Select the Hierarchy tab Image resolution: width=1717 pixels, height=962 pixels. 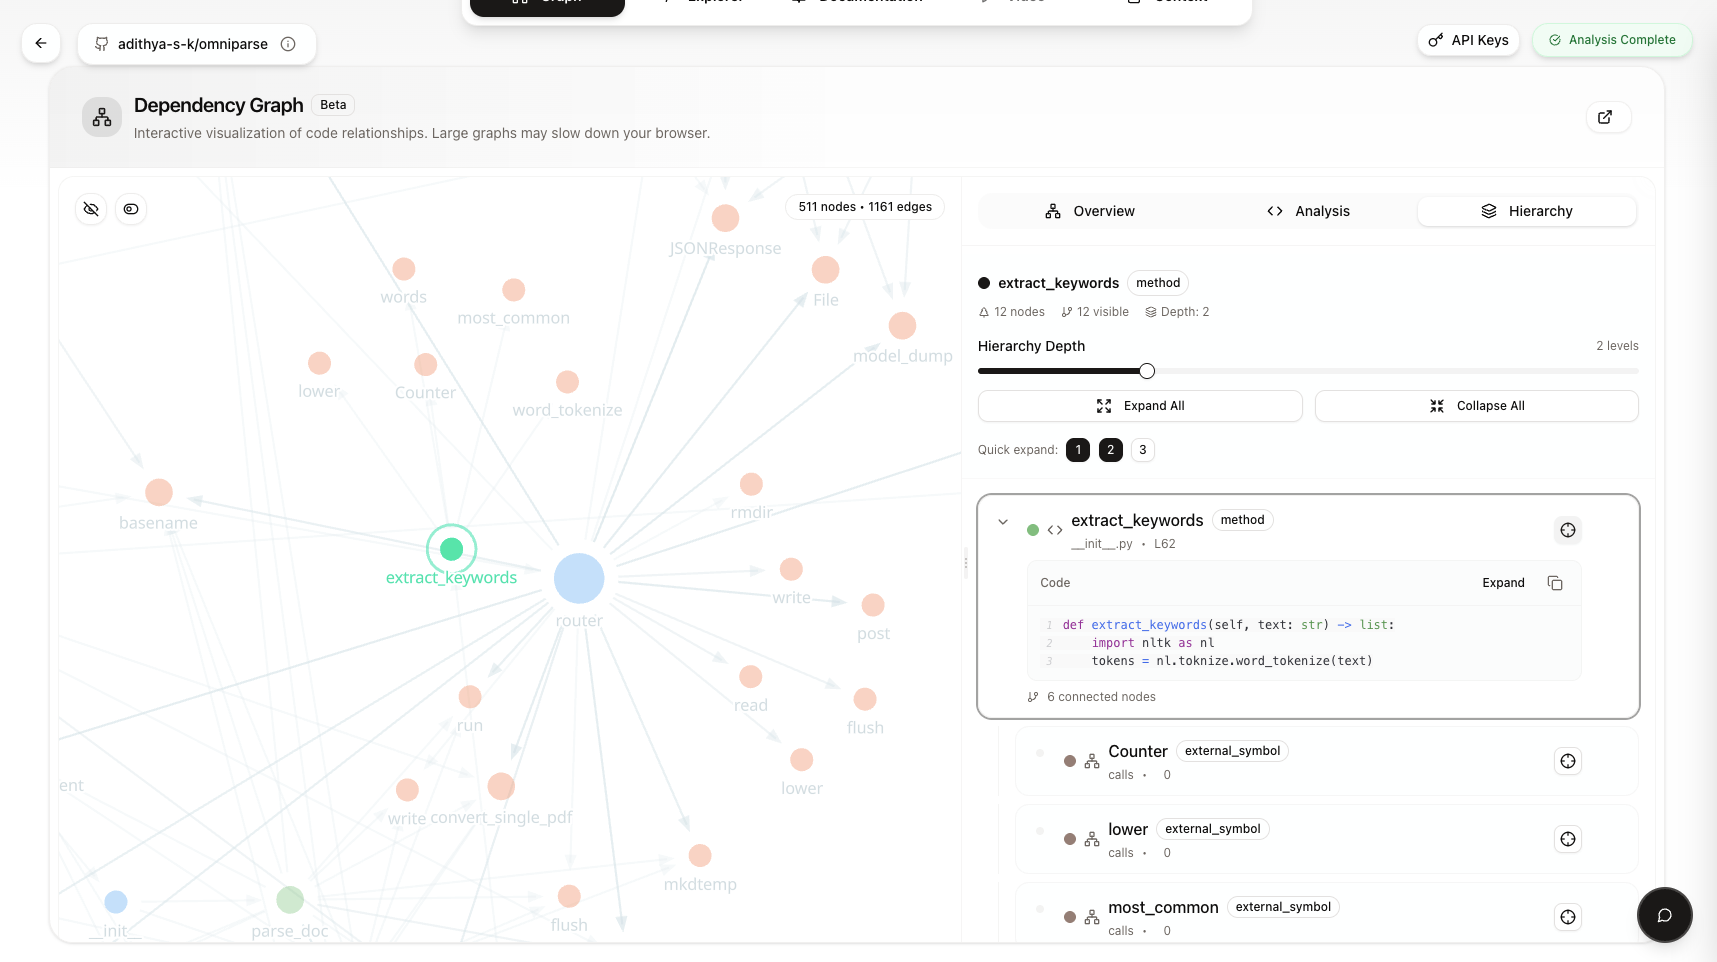tap(1527, 211)
